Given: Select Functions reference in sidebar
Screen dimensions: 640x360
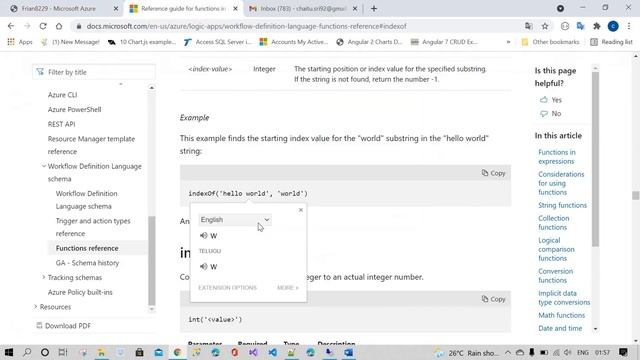Looking at the screenshot, I should point(87,248).
